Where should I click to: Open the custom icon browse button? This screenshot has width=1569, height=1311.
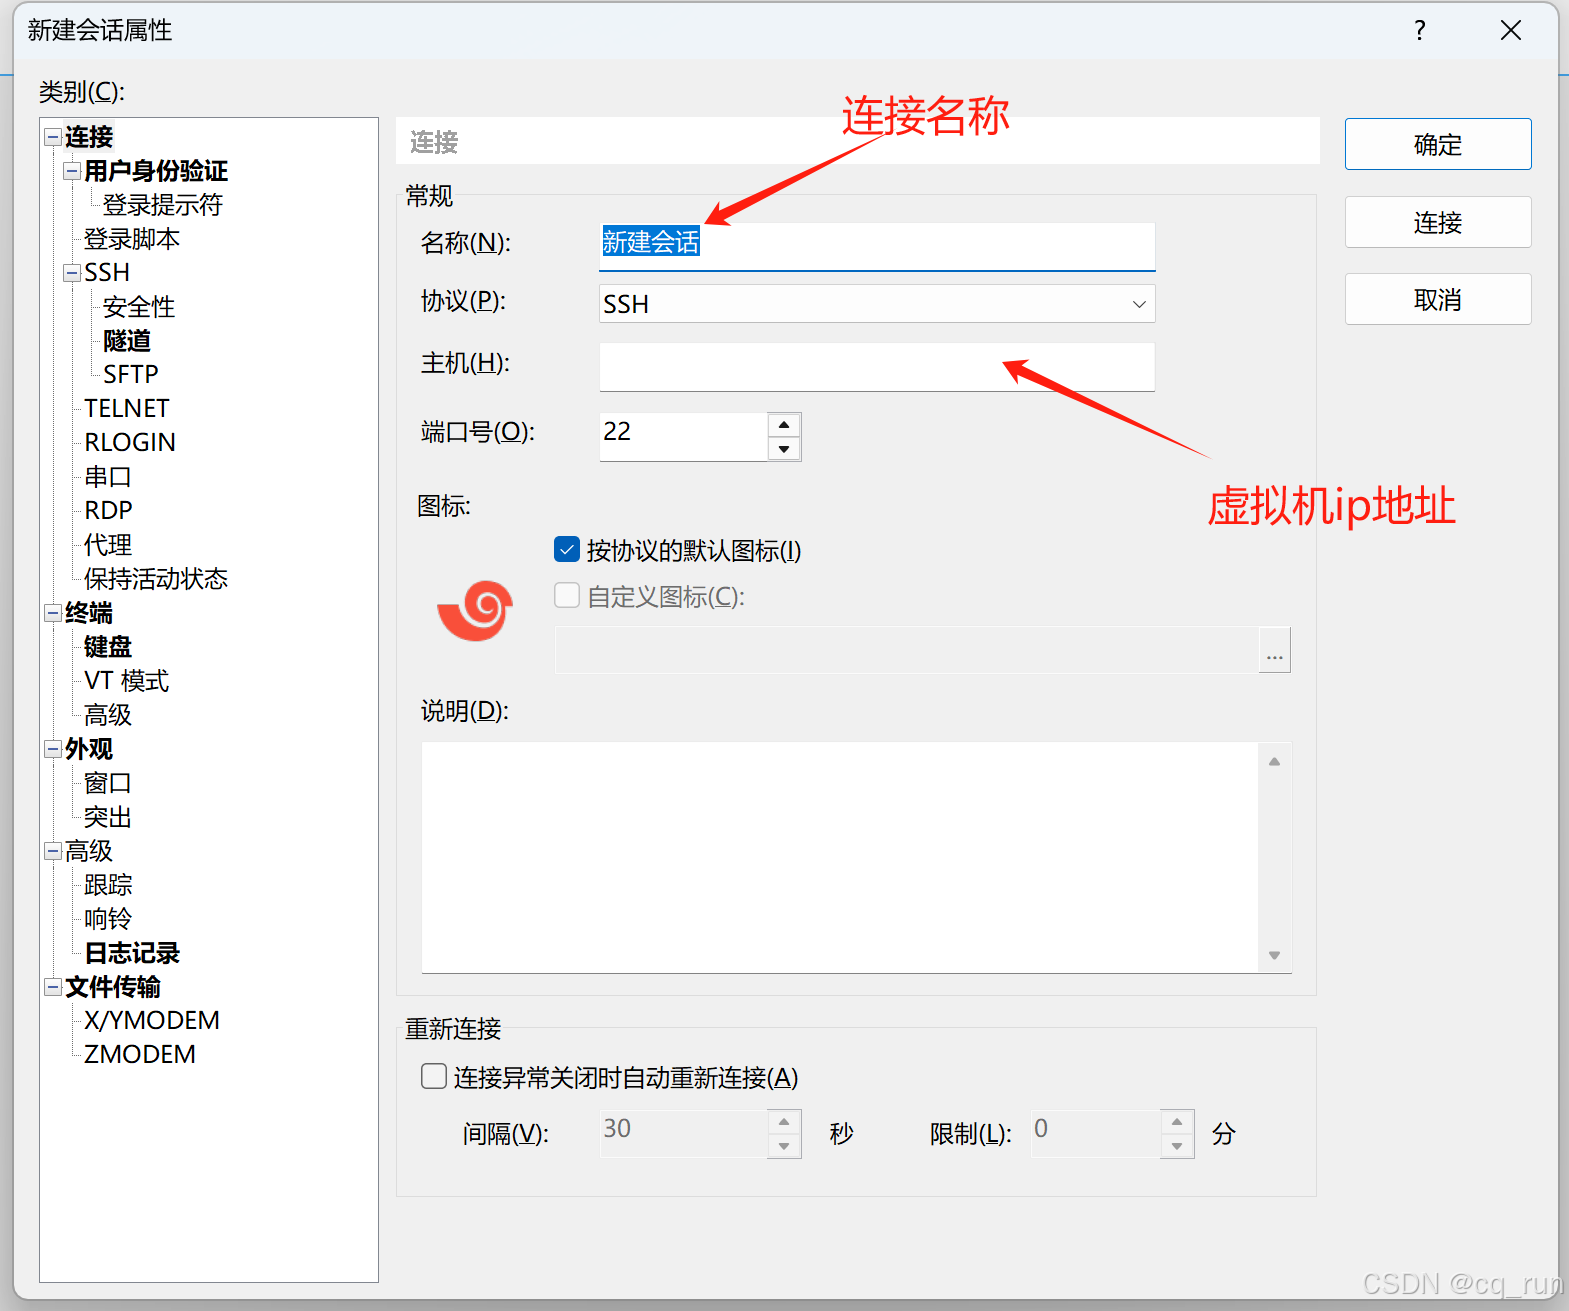[x=1274, y=651]
